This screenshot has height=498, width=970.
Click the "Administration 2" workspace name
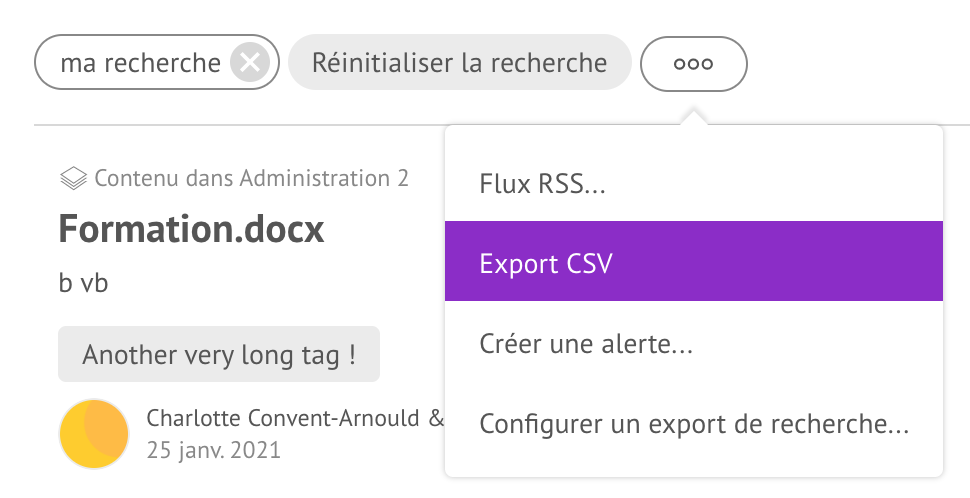[324, 178]
